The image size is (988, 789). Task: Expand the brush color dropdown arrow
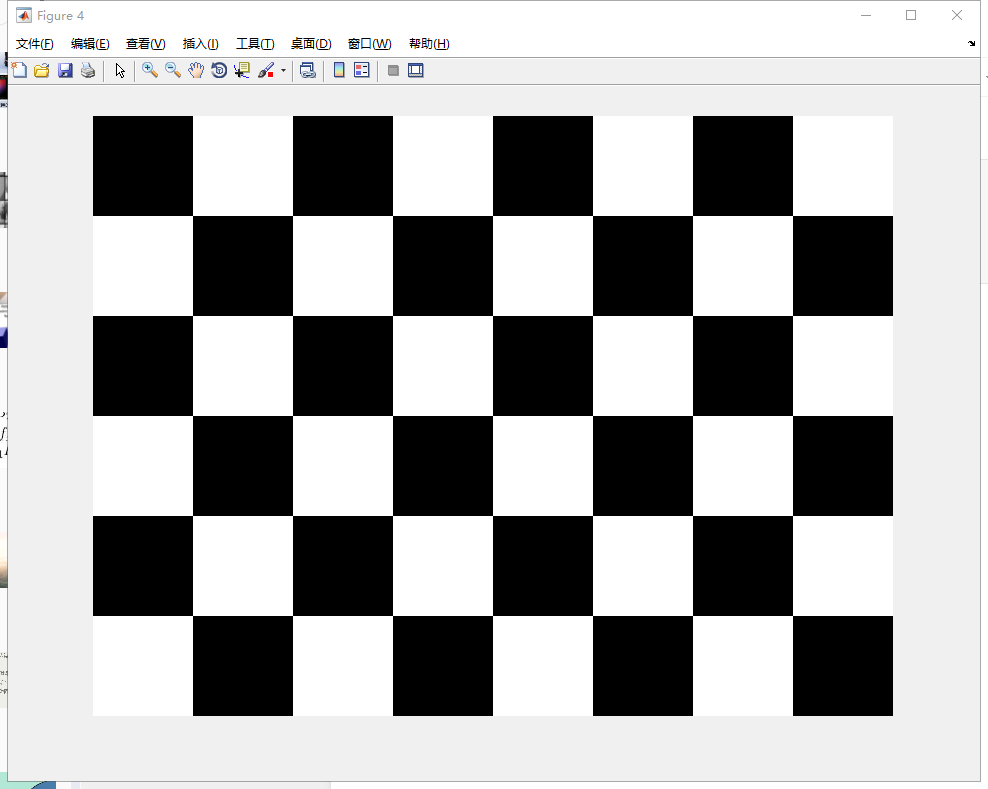[284, 71]
